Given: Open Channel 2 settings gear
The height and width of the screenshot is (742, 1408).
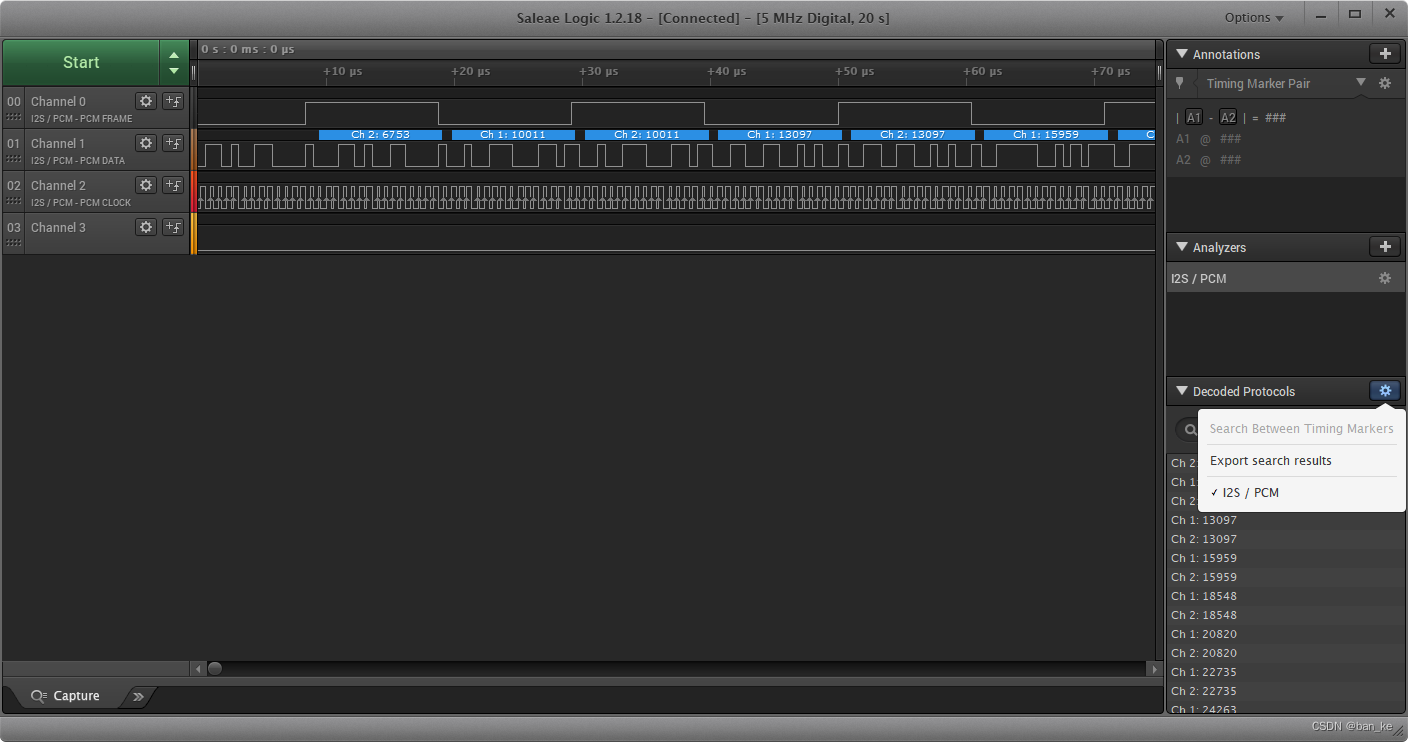Looking at the screenshot, I should (146, 185).
